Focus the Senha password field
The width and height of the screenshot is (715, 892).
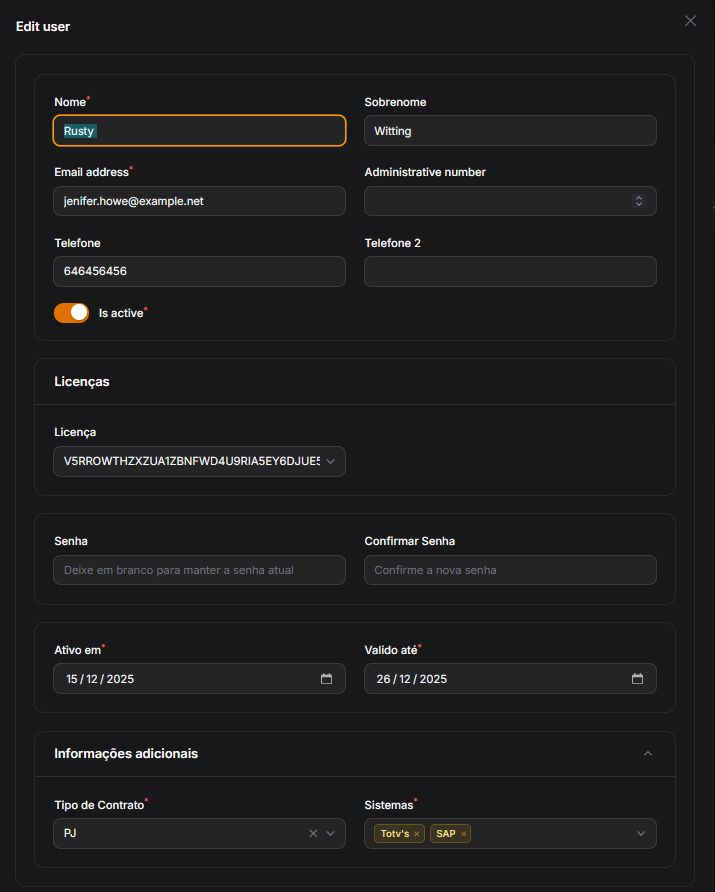(199, 570)
